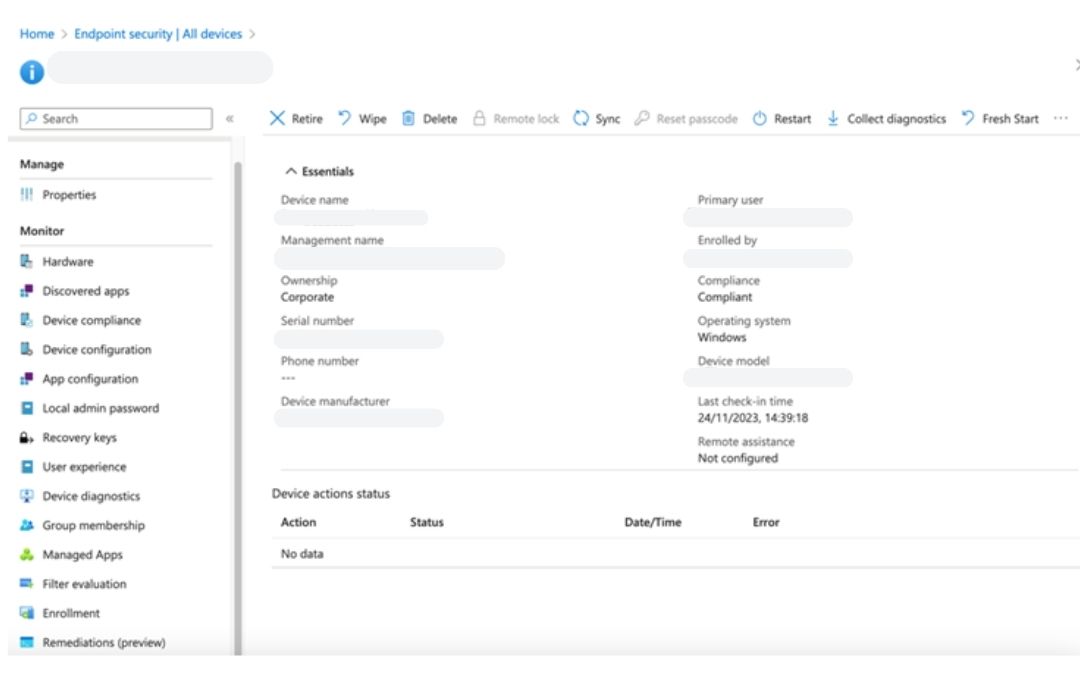The width and height of the screenshot is (1080, 675).
Task: Click the Remediations (preview) icon
Action: [x=27, y=642]
